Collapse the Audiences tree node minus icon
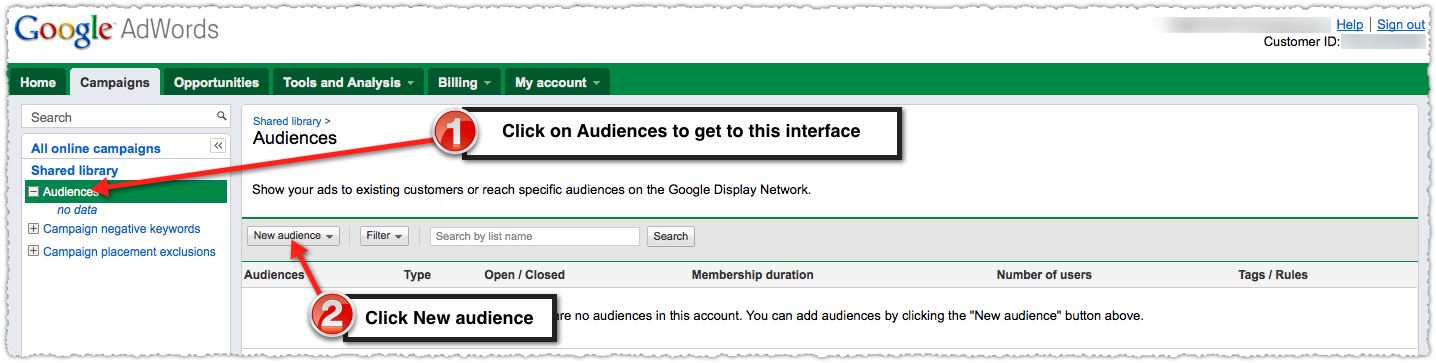This screenshot has height=363, width=1436. 34,191
